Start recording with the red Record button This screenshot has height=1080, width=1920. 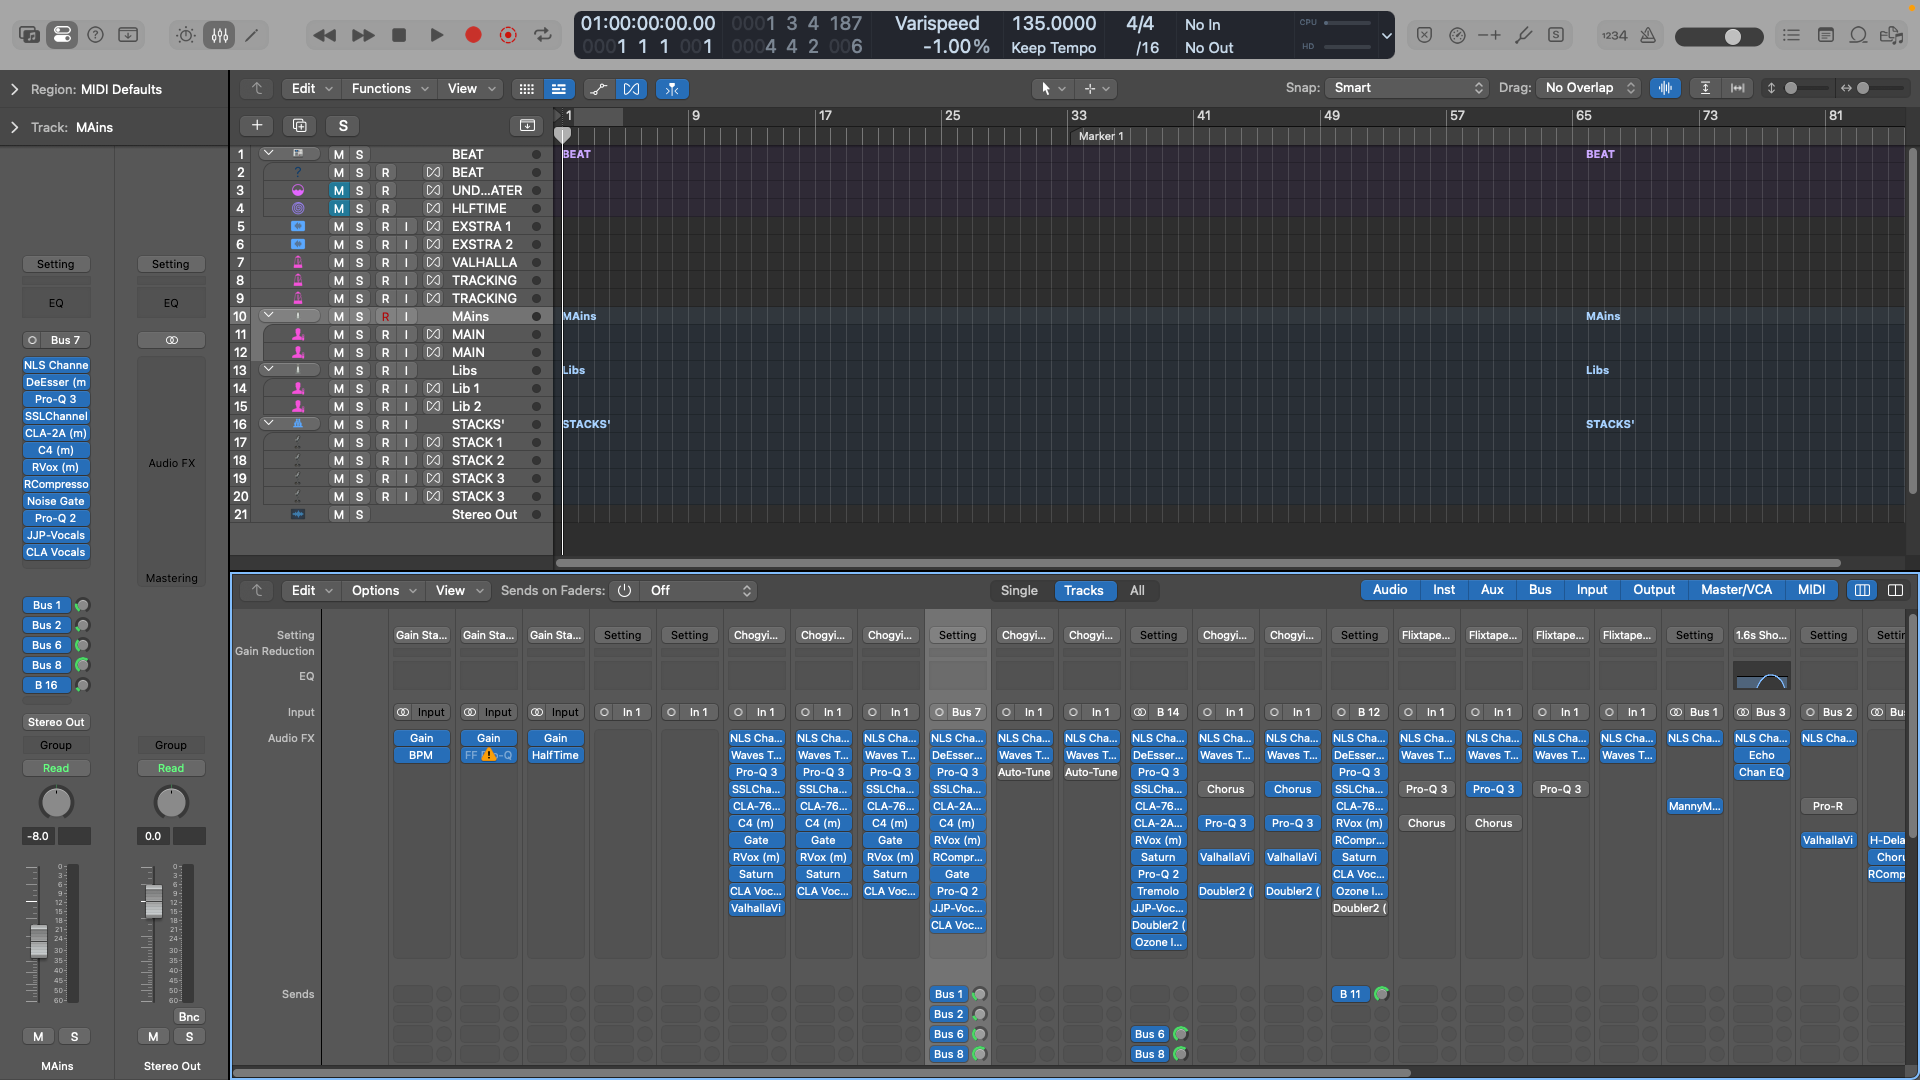point(473,35)
